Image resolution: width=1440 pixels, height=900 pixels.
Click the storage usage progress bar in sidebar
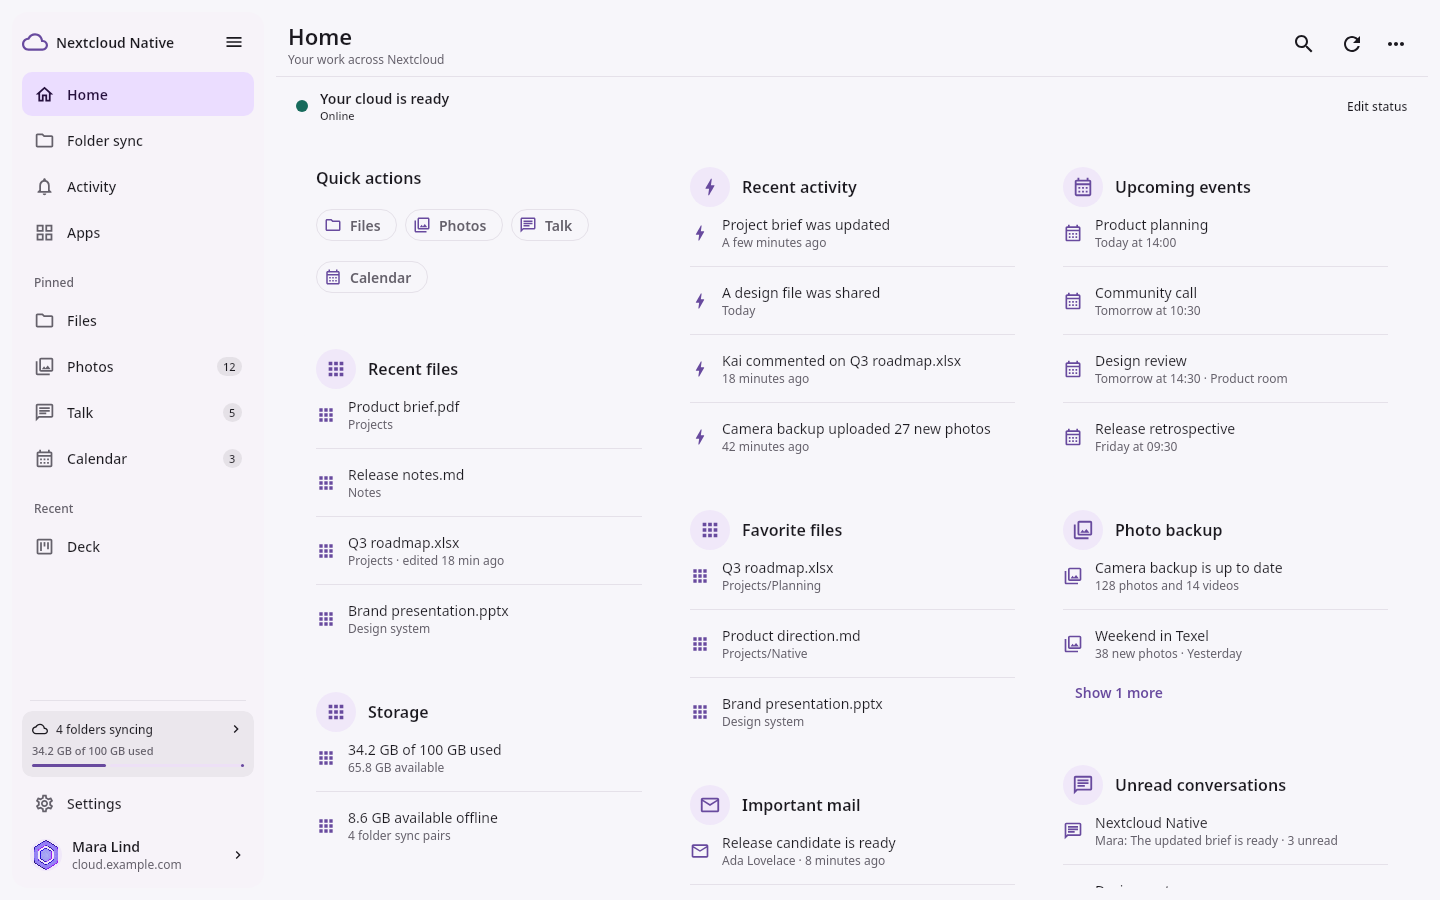pos(138,765)
